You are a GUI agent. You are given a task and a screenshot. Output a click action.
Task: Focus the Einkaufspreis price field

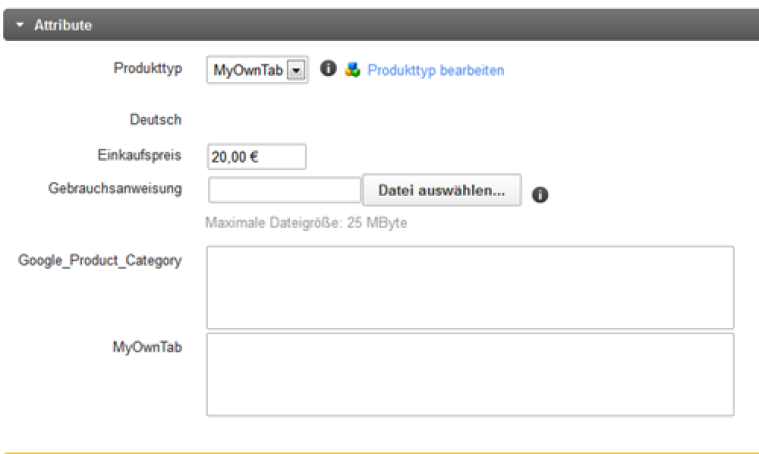(255, 156)
